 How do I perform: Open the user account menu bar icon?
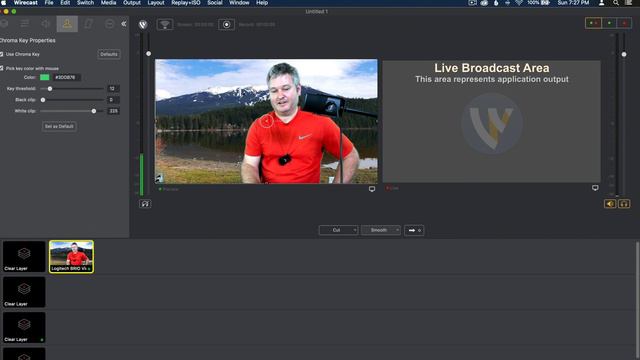[x=601, y=3]
